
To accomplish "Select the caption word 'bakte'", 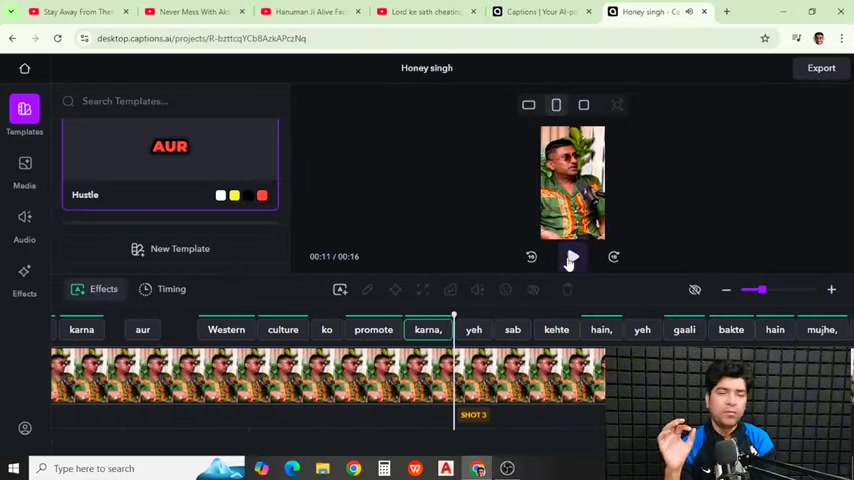I will point(731,330).
